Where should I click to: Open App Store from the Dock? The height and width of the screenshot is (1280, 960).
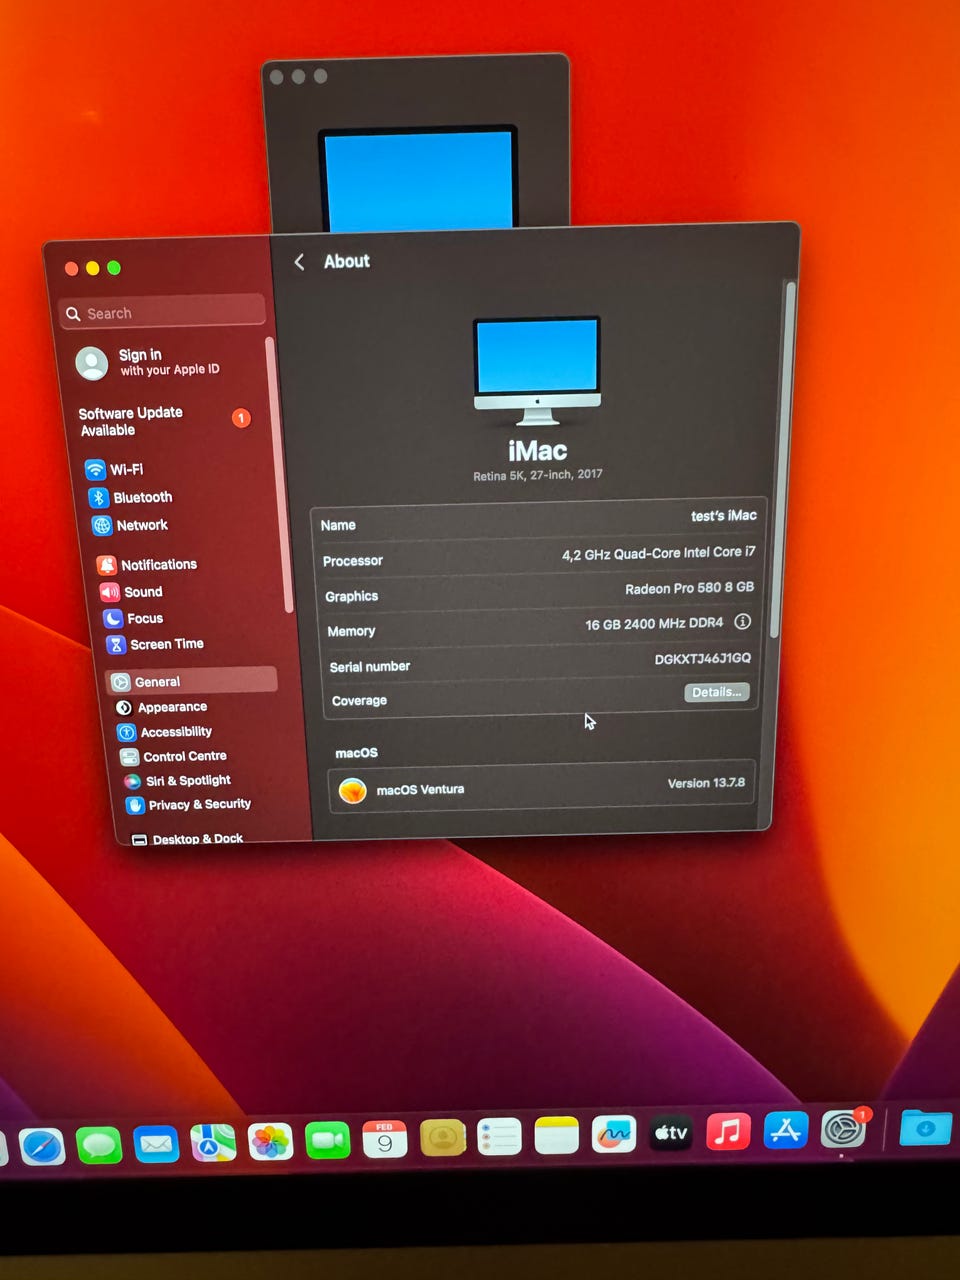pos(786,1130)
